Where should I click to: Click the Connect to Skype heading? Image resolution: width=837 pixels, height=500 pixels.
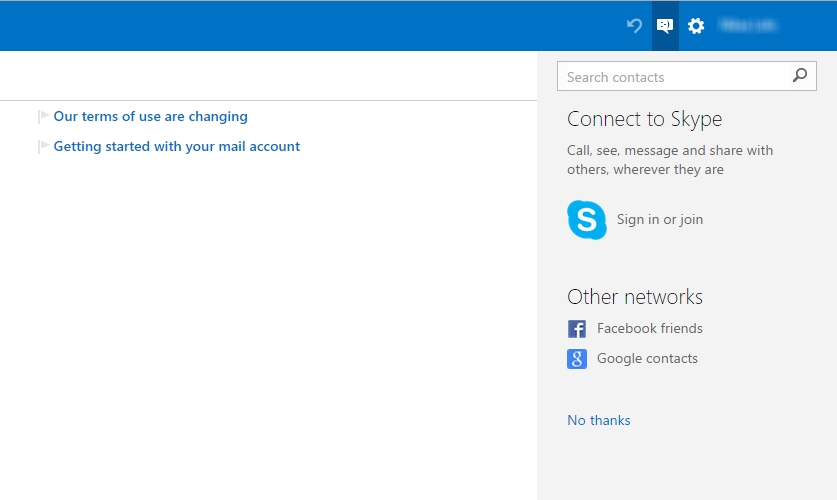(644, 119)
